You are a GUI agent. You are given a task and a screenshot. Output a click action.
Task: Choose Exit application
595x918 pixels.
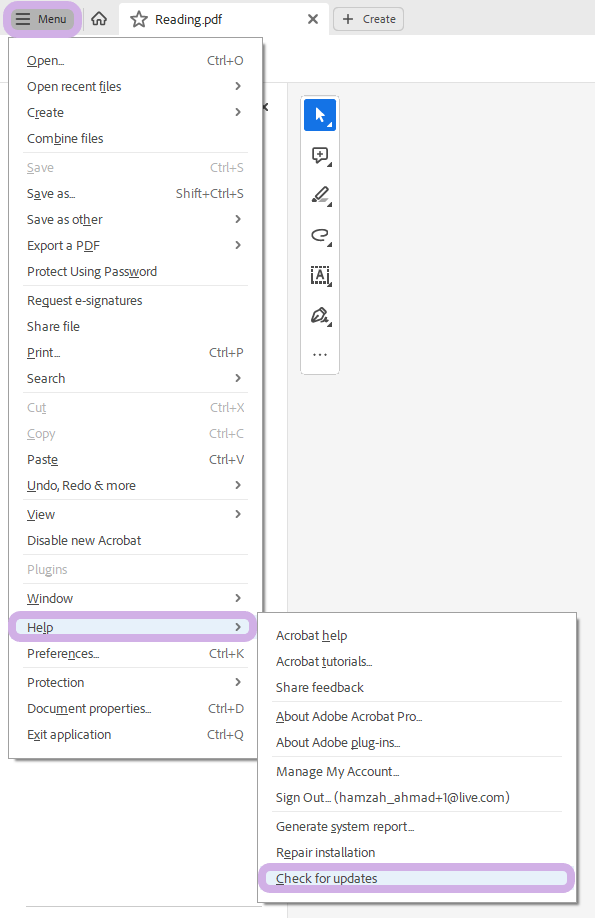click(x=135, y=735)
